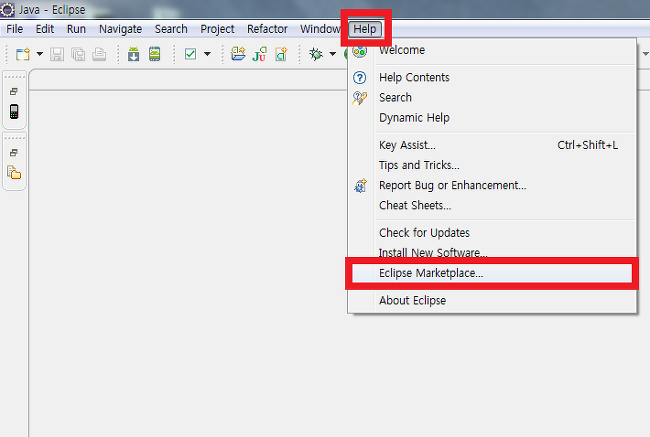Open Eclipse Marketplace
The height and width of the screenshot is (437, 650).
(492, 273)
